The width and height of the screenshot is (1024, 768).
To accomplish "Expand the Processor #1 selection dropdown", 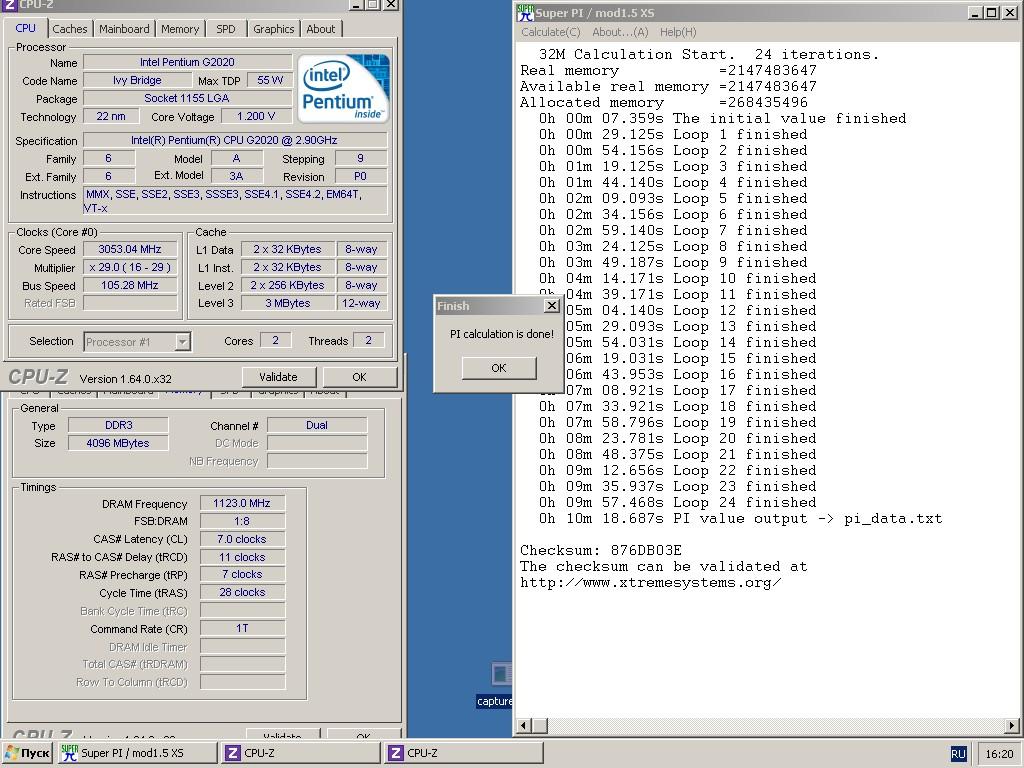I will tap(183, 342).
